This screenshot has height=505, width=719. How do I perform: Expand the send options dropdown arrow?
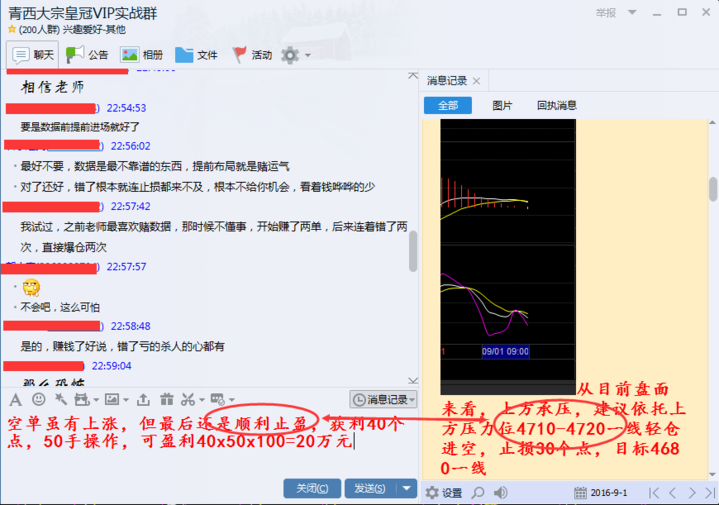click(406, 488)
